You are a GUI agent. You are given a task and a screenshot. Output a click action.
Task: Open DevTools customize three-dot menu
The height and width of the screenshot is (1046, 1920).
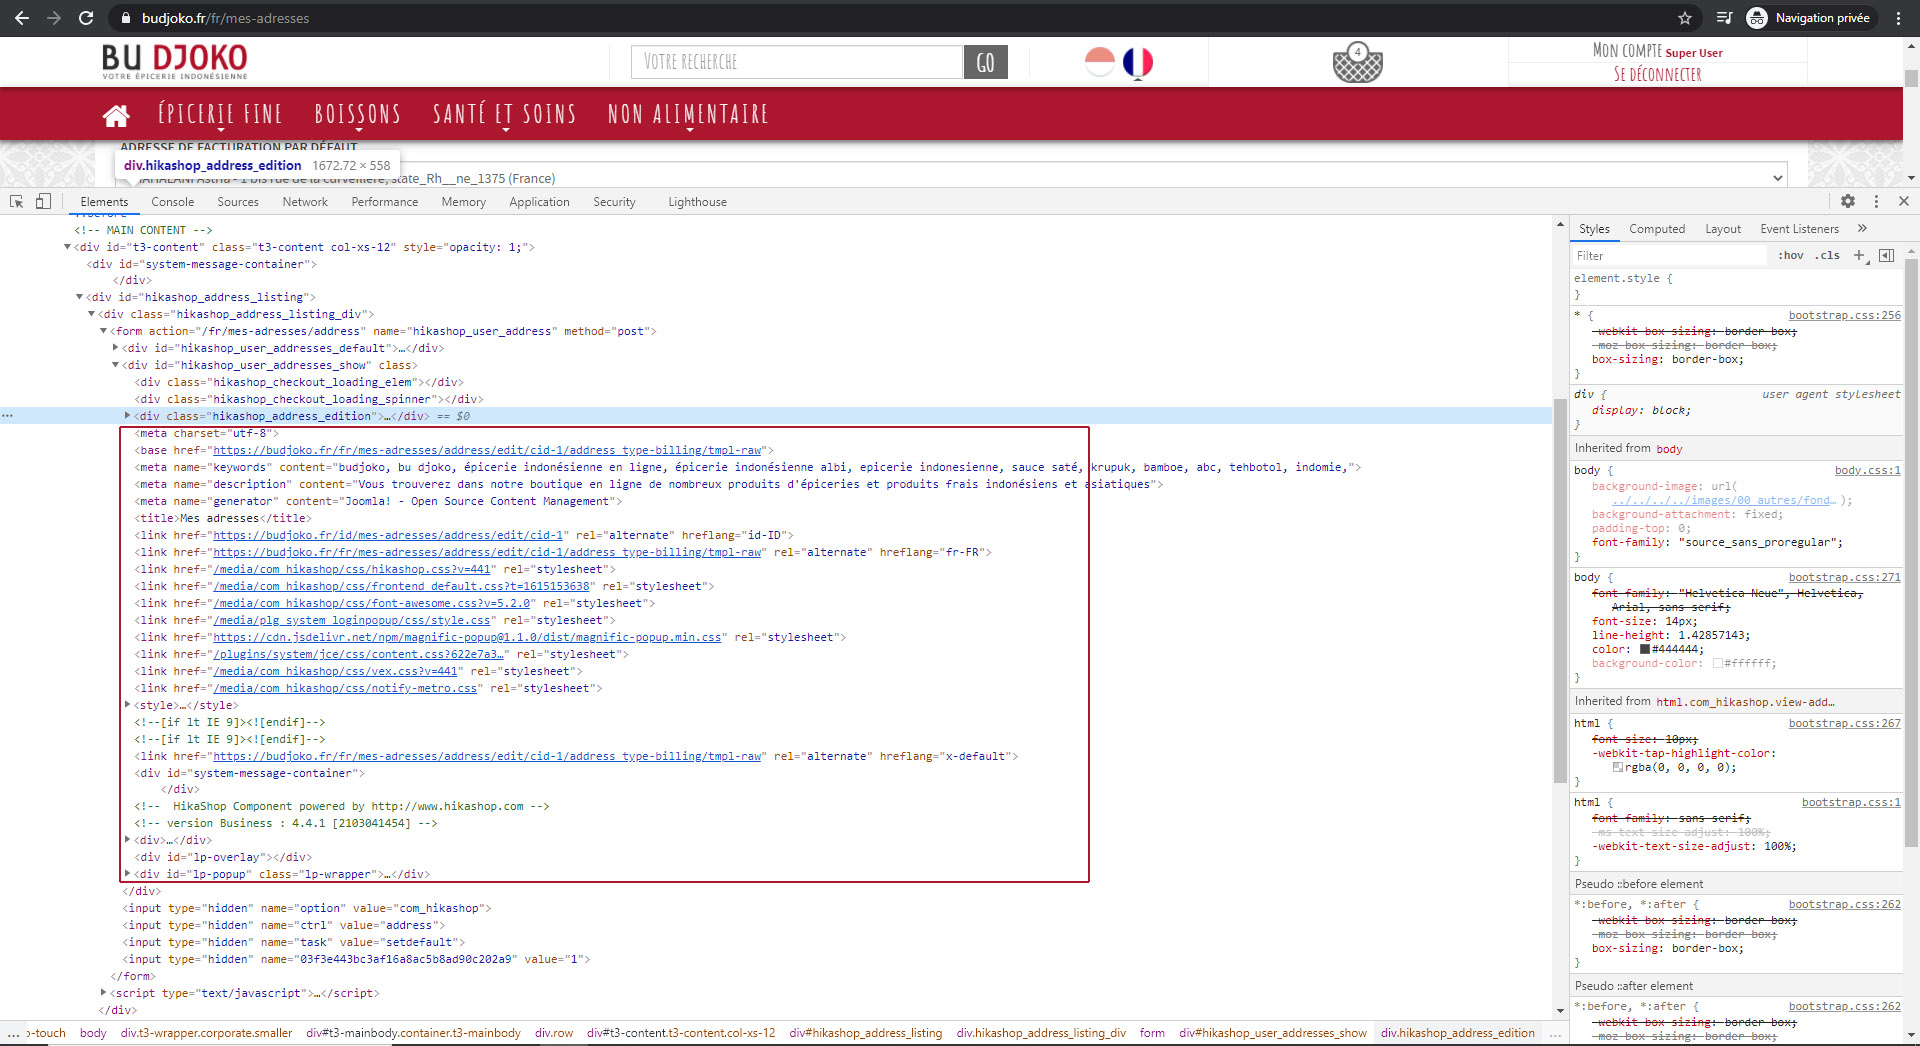(1876, 201)
